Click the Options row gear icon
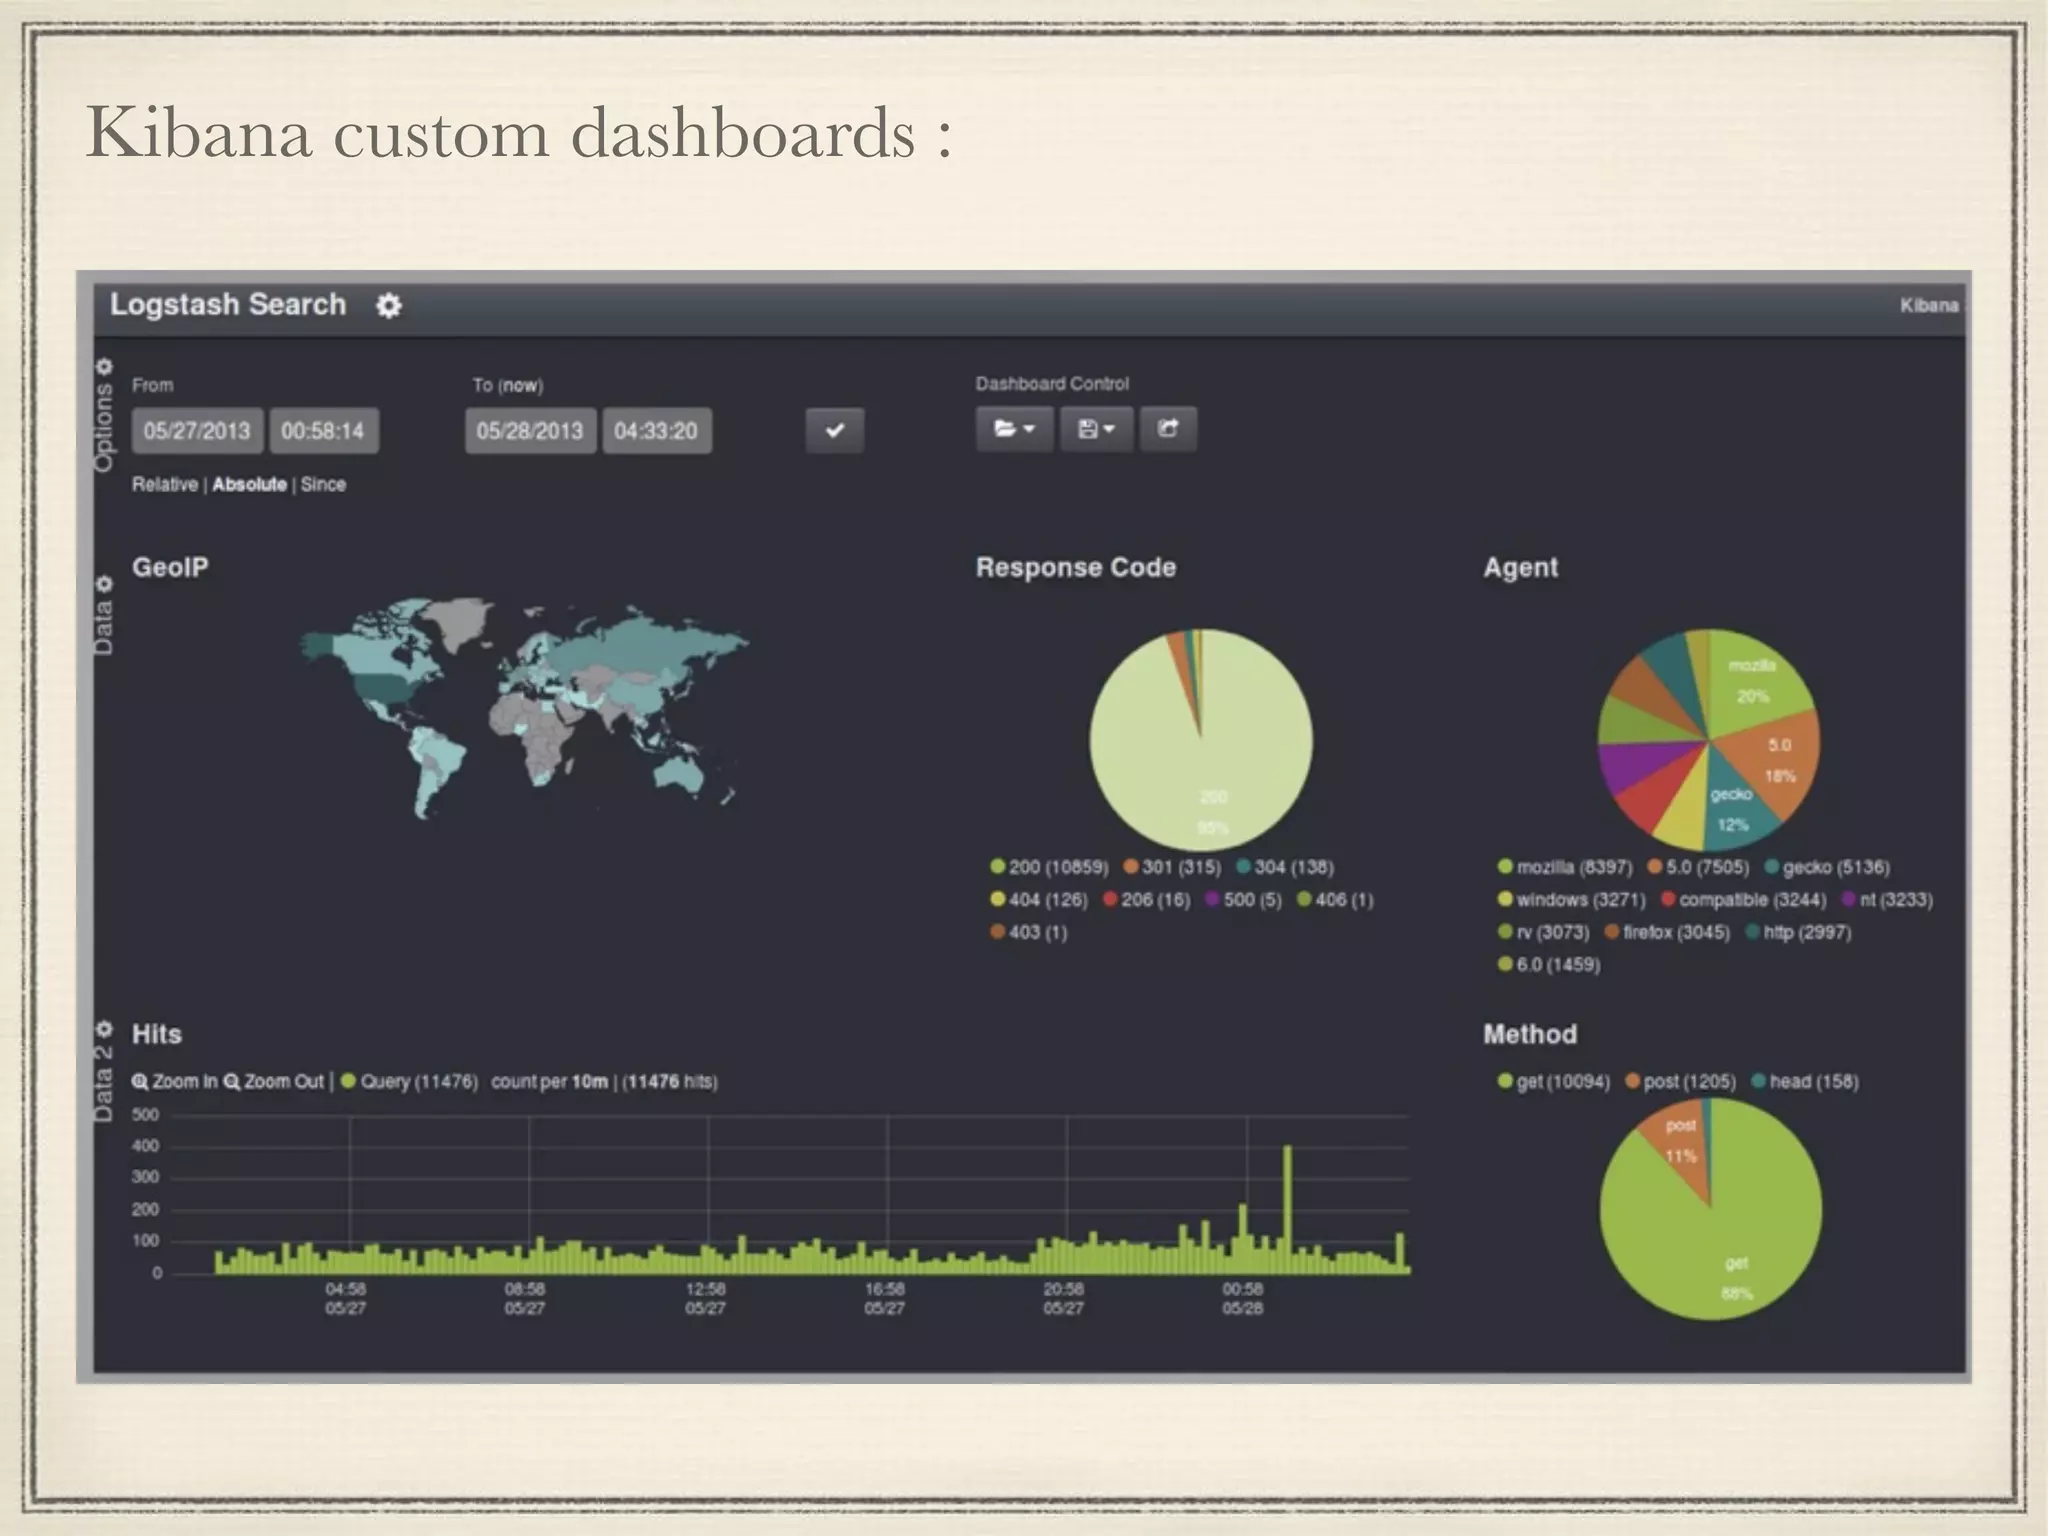Image resolution: width=2048 pixels, height=1536 pixels. pos(104,367)
